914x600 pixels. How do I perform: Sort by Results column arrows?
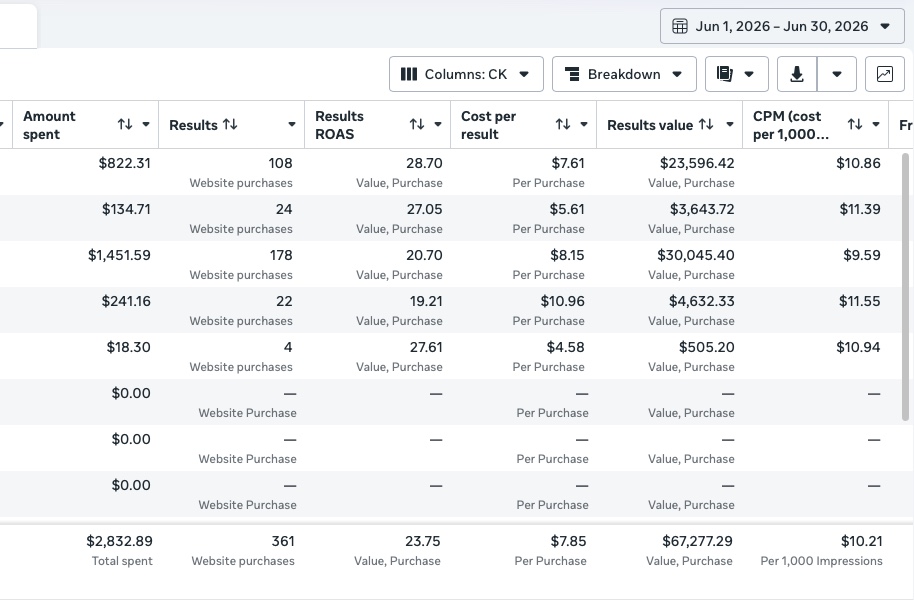point(230,124)
